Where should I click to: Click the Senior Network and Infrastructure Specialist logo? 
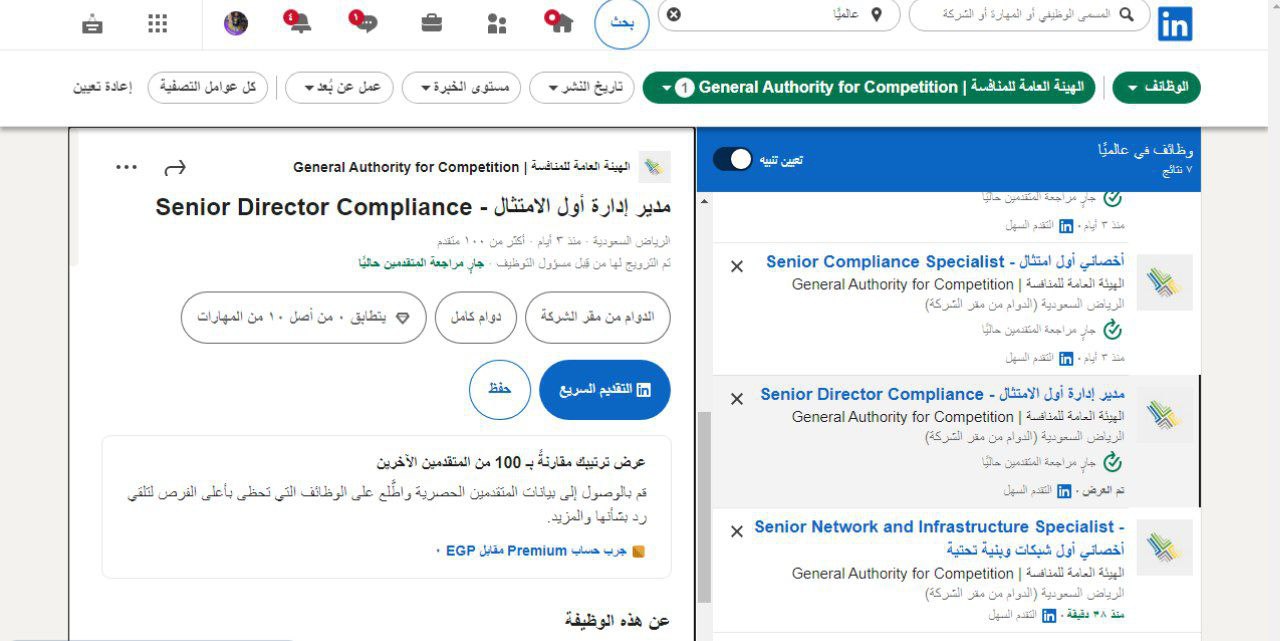[x=1164, y=547]
